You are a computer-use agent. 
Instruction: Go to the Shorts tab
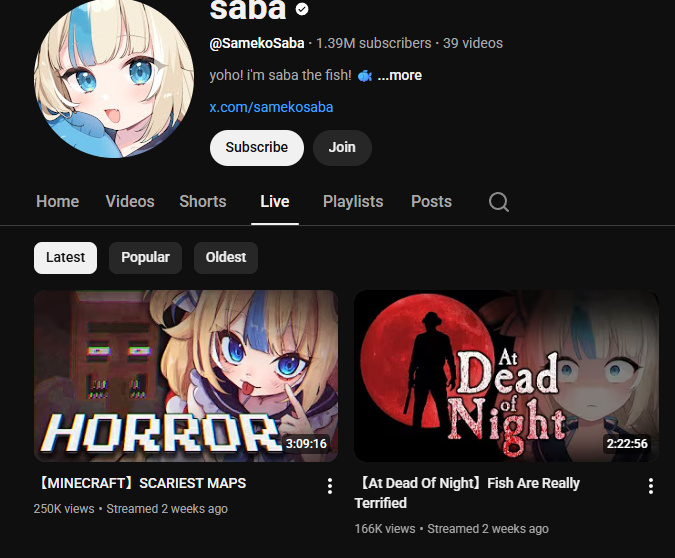pos(203,202)
